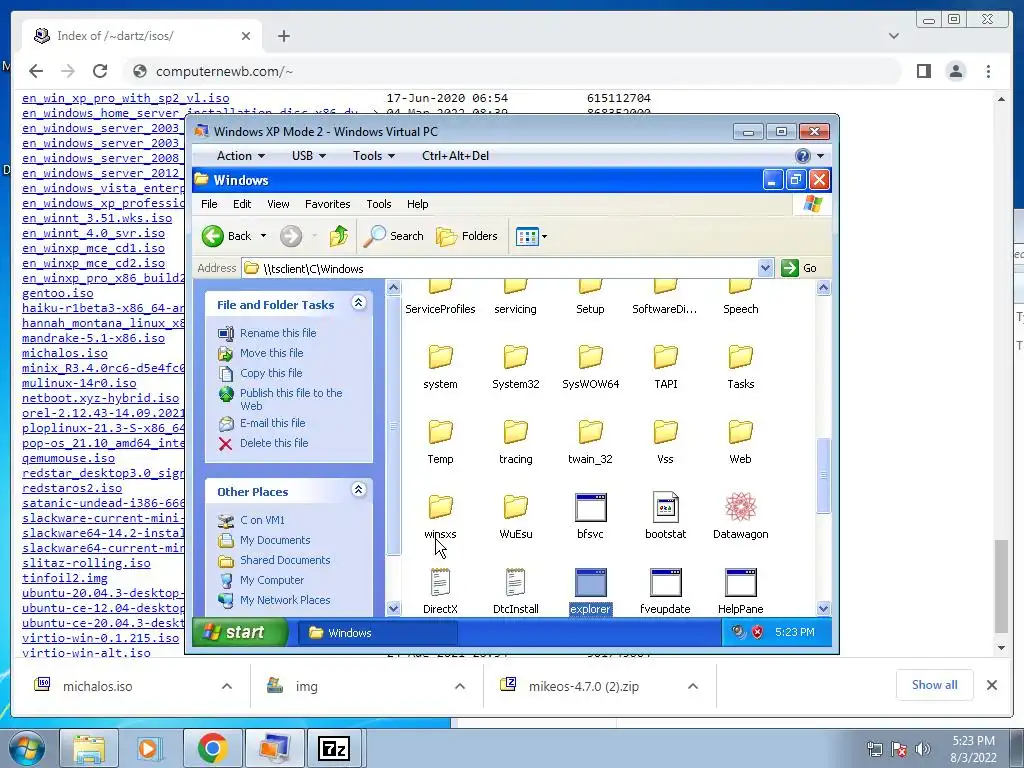Select the Vss folder
This screenshot has height=768, width=1024.
665,442
